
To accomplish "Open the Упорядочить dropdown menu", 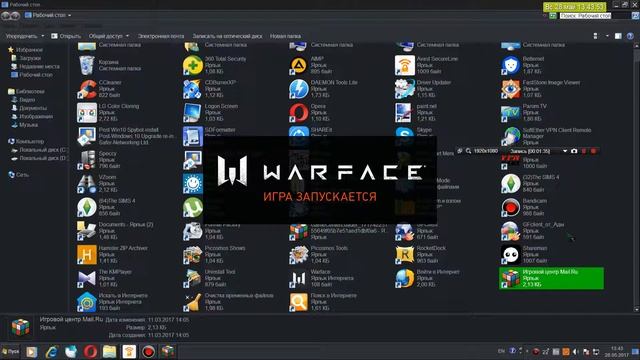I will coord(24,36).
